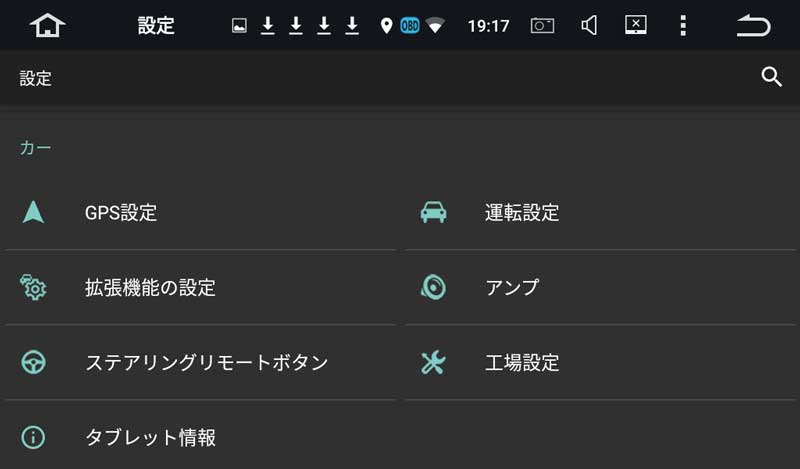800x469 pixels.
Task: Select 拡張機能の設定 option
Action: [x=200, y=287]
